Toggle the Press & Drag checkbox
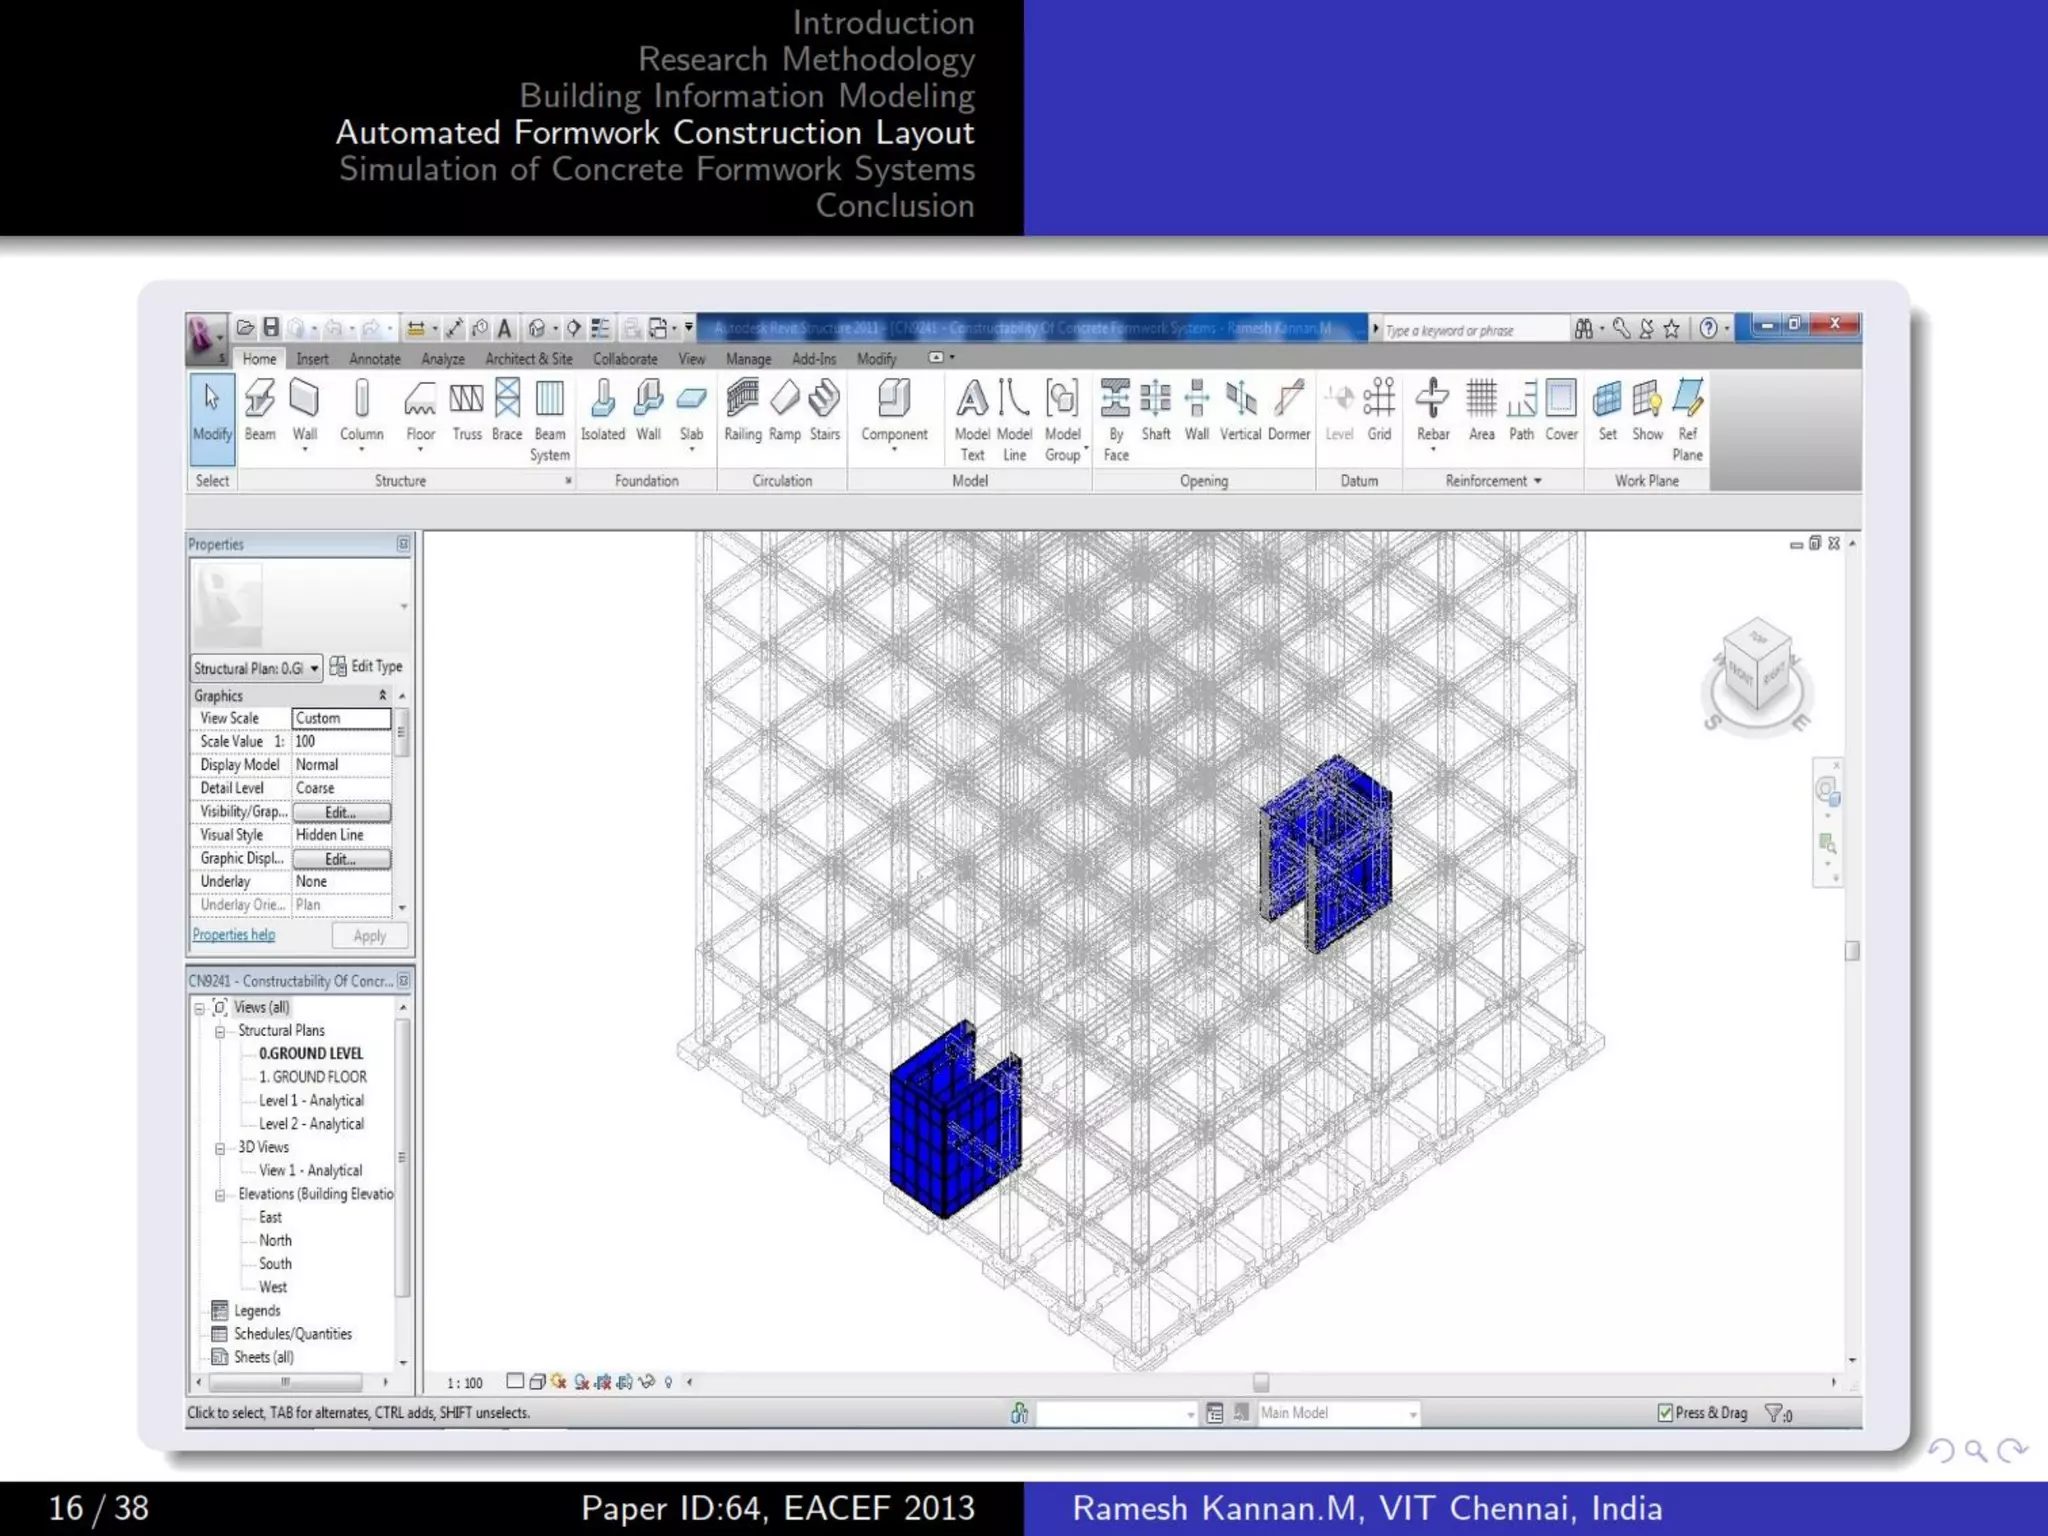 [1665, 1413]
